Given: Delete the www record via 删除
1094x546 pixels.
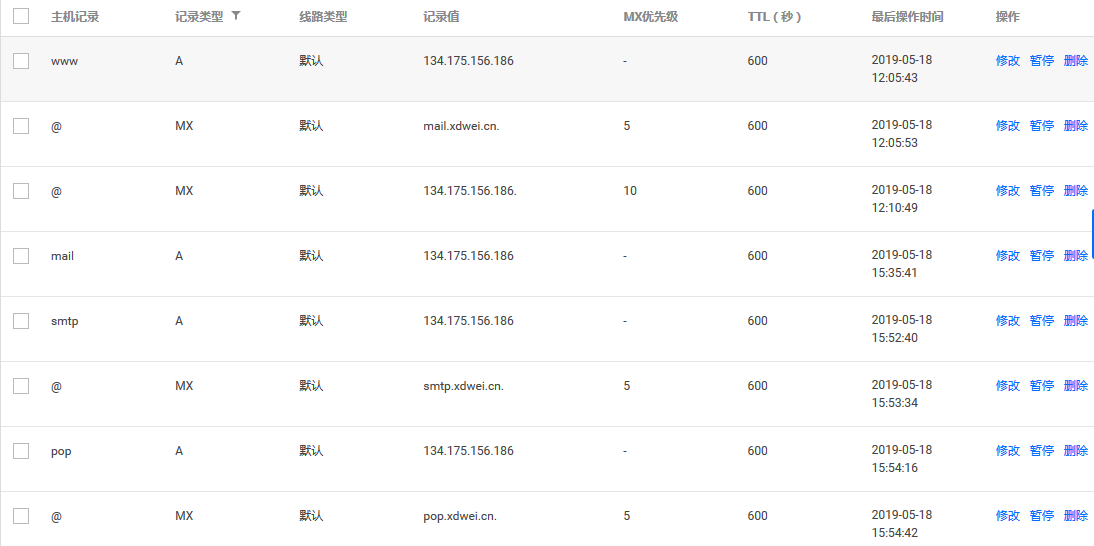Looking at the screenshot, I should (x=1075, y=61).
